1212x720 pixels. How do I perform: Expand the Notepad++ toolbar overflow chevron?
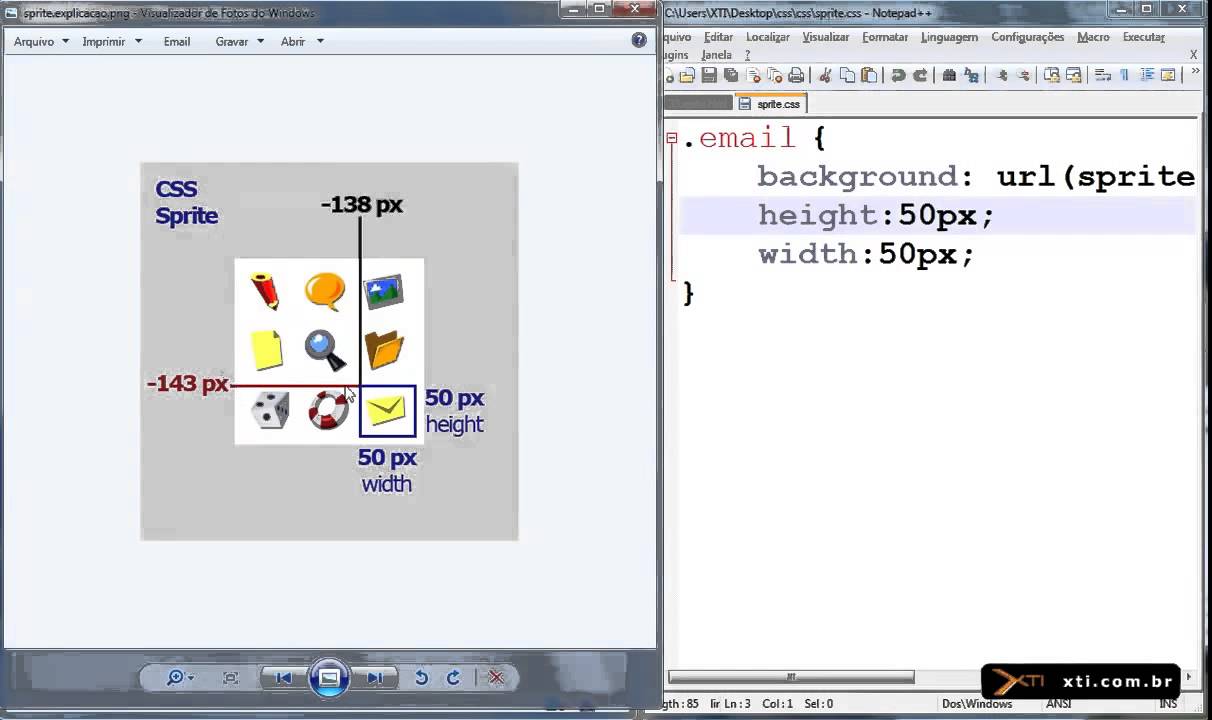coord(1195,71)
